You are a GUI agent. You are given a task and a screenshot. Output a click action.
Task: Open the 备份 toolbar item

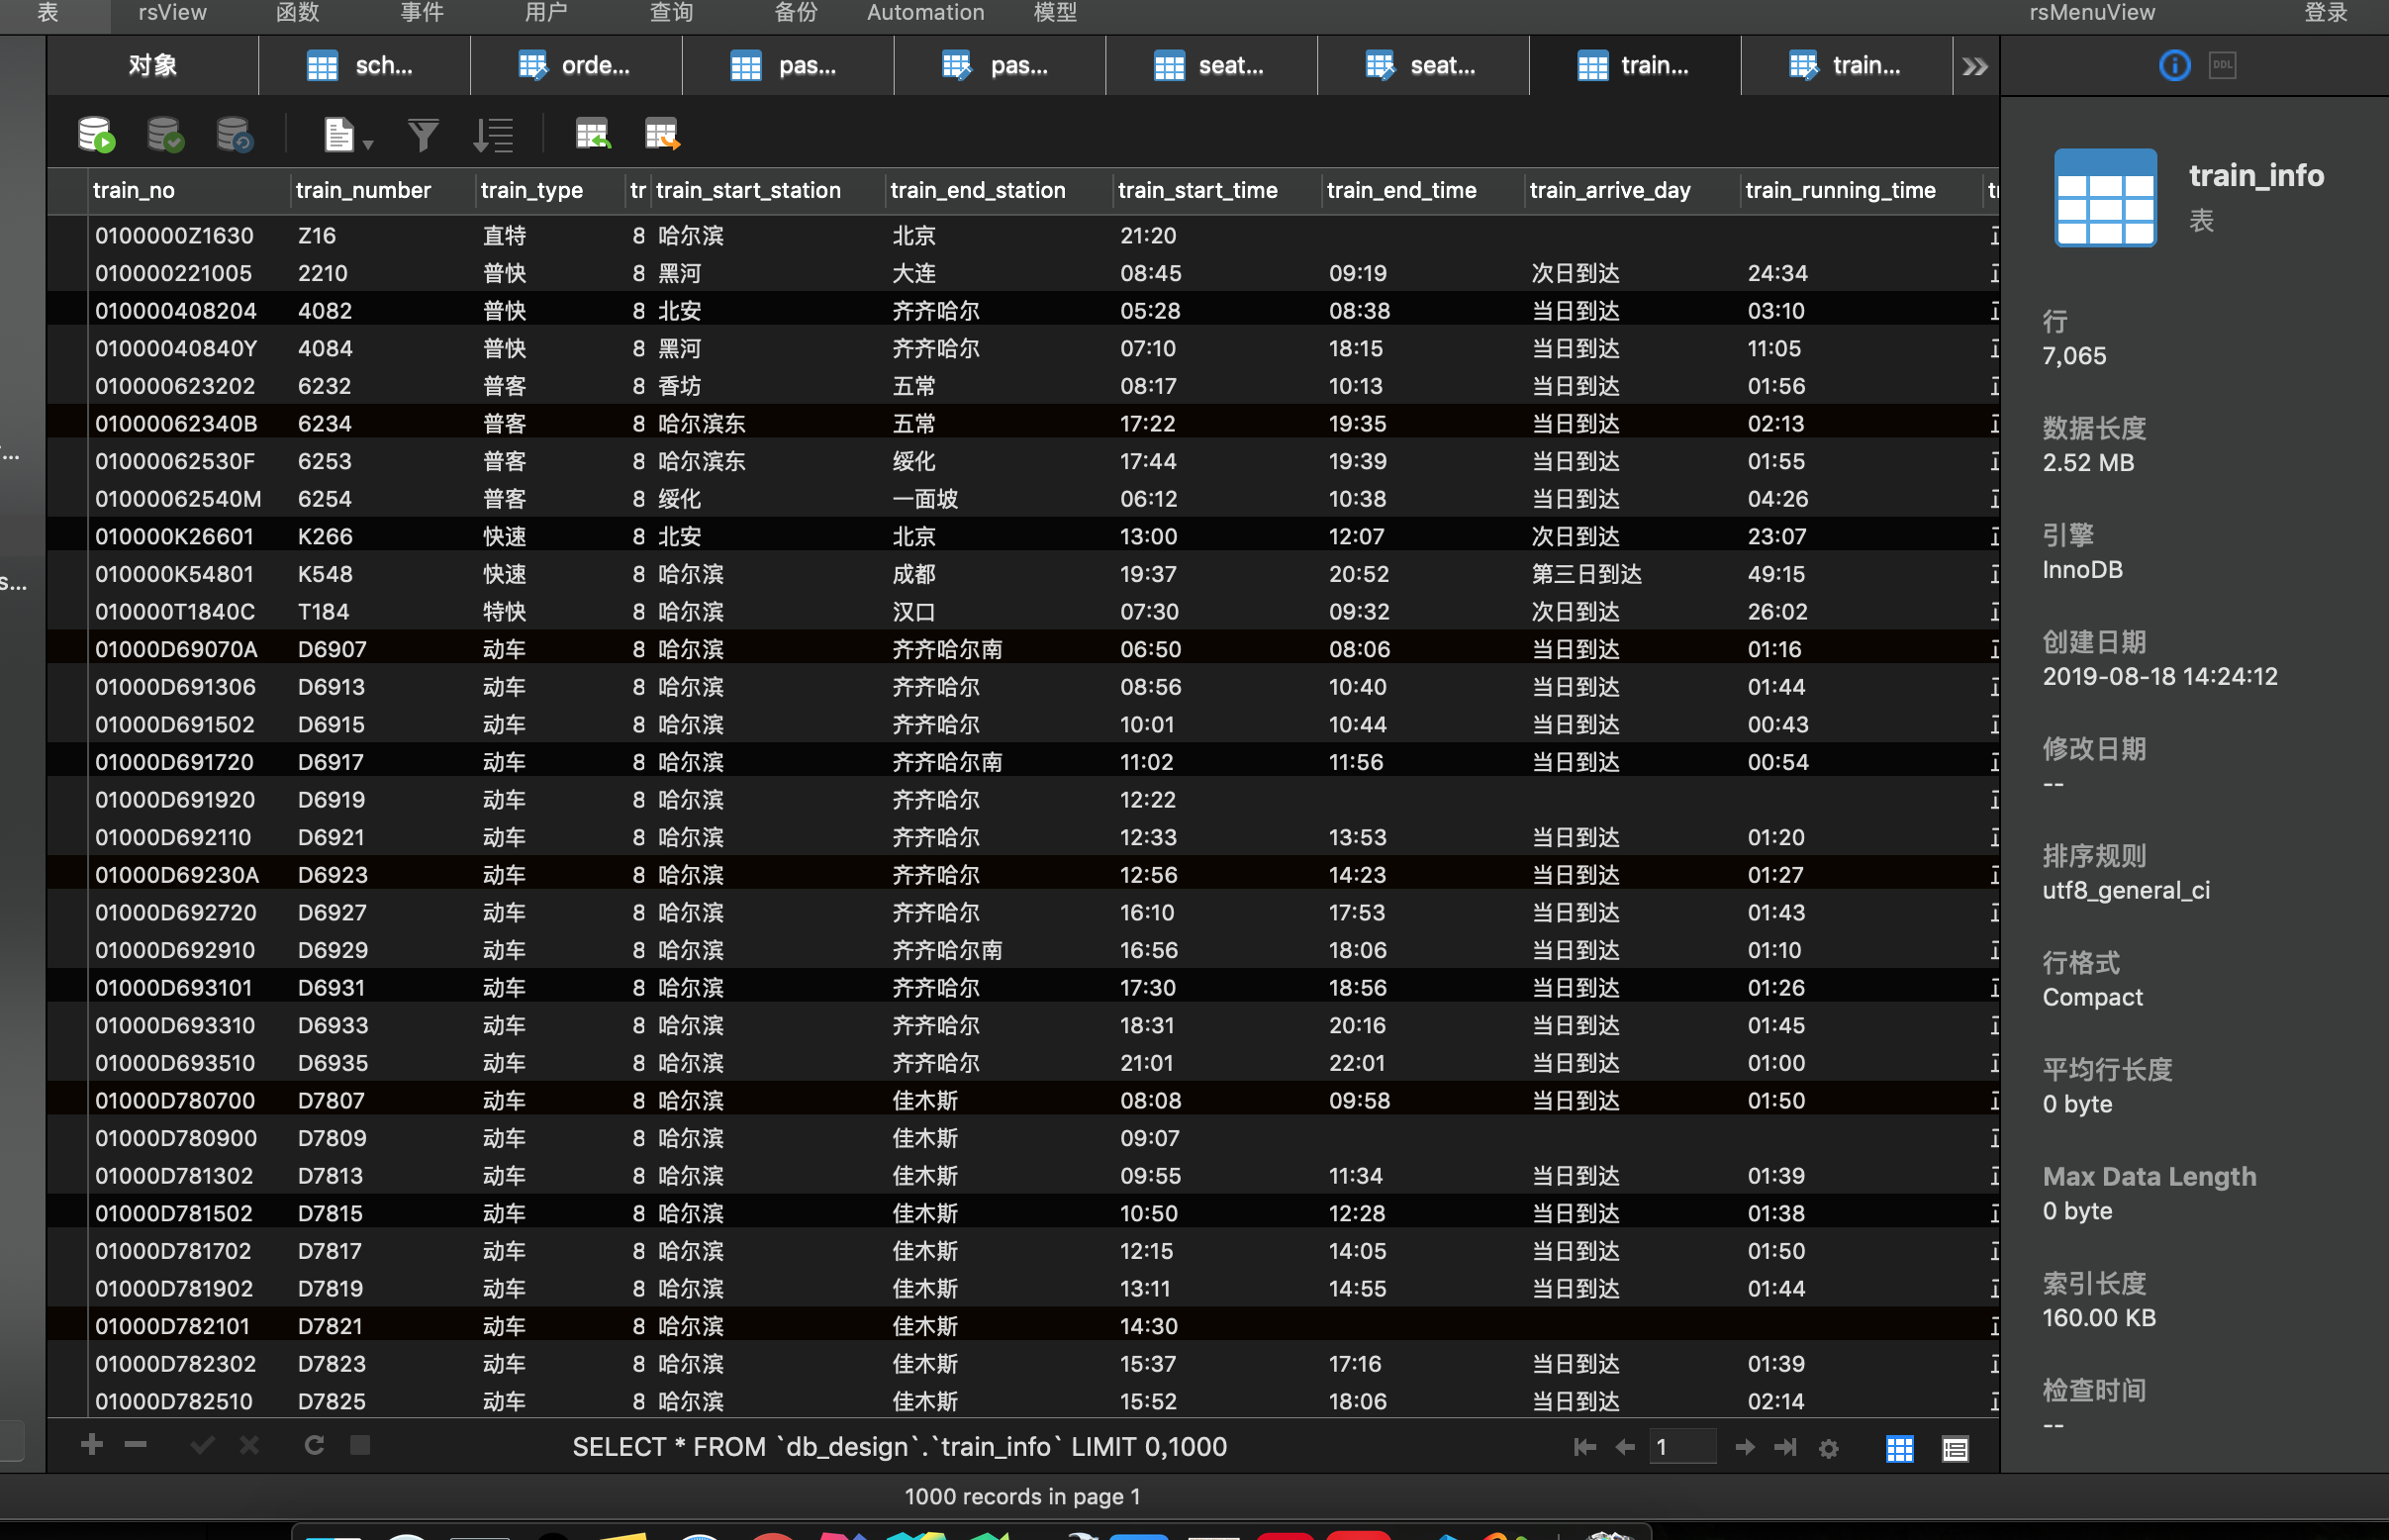point(796,13)
